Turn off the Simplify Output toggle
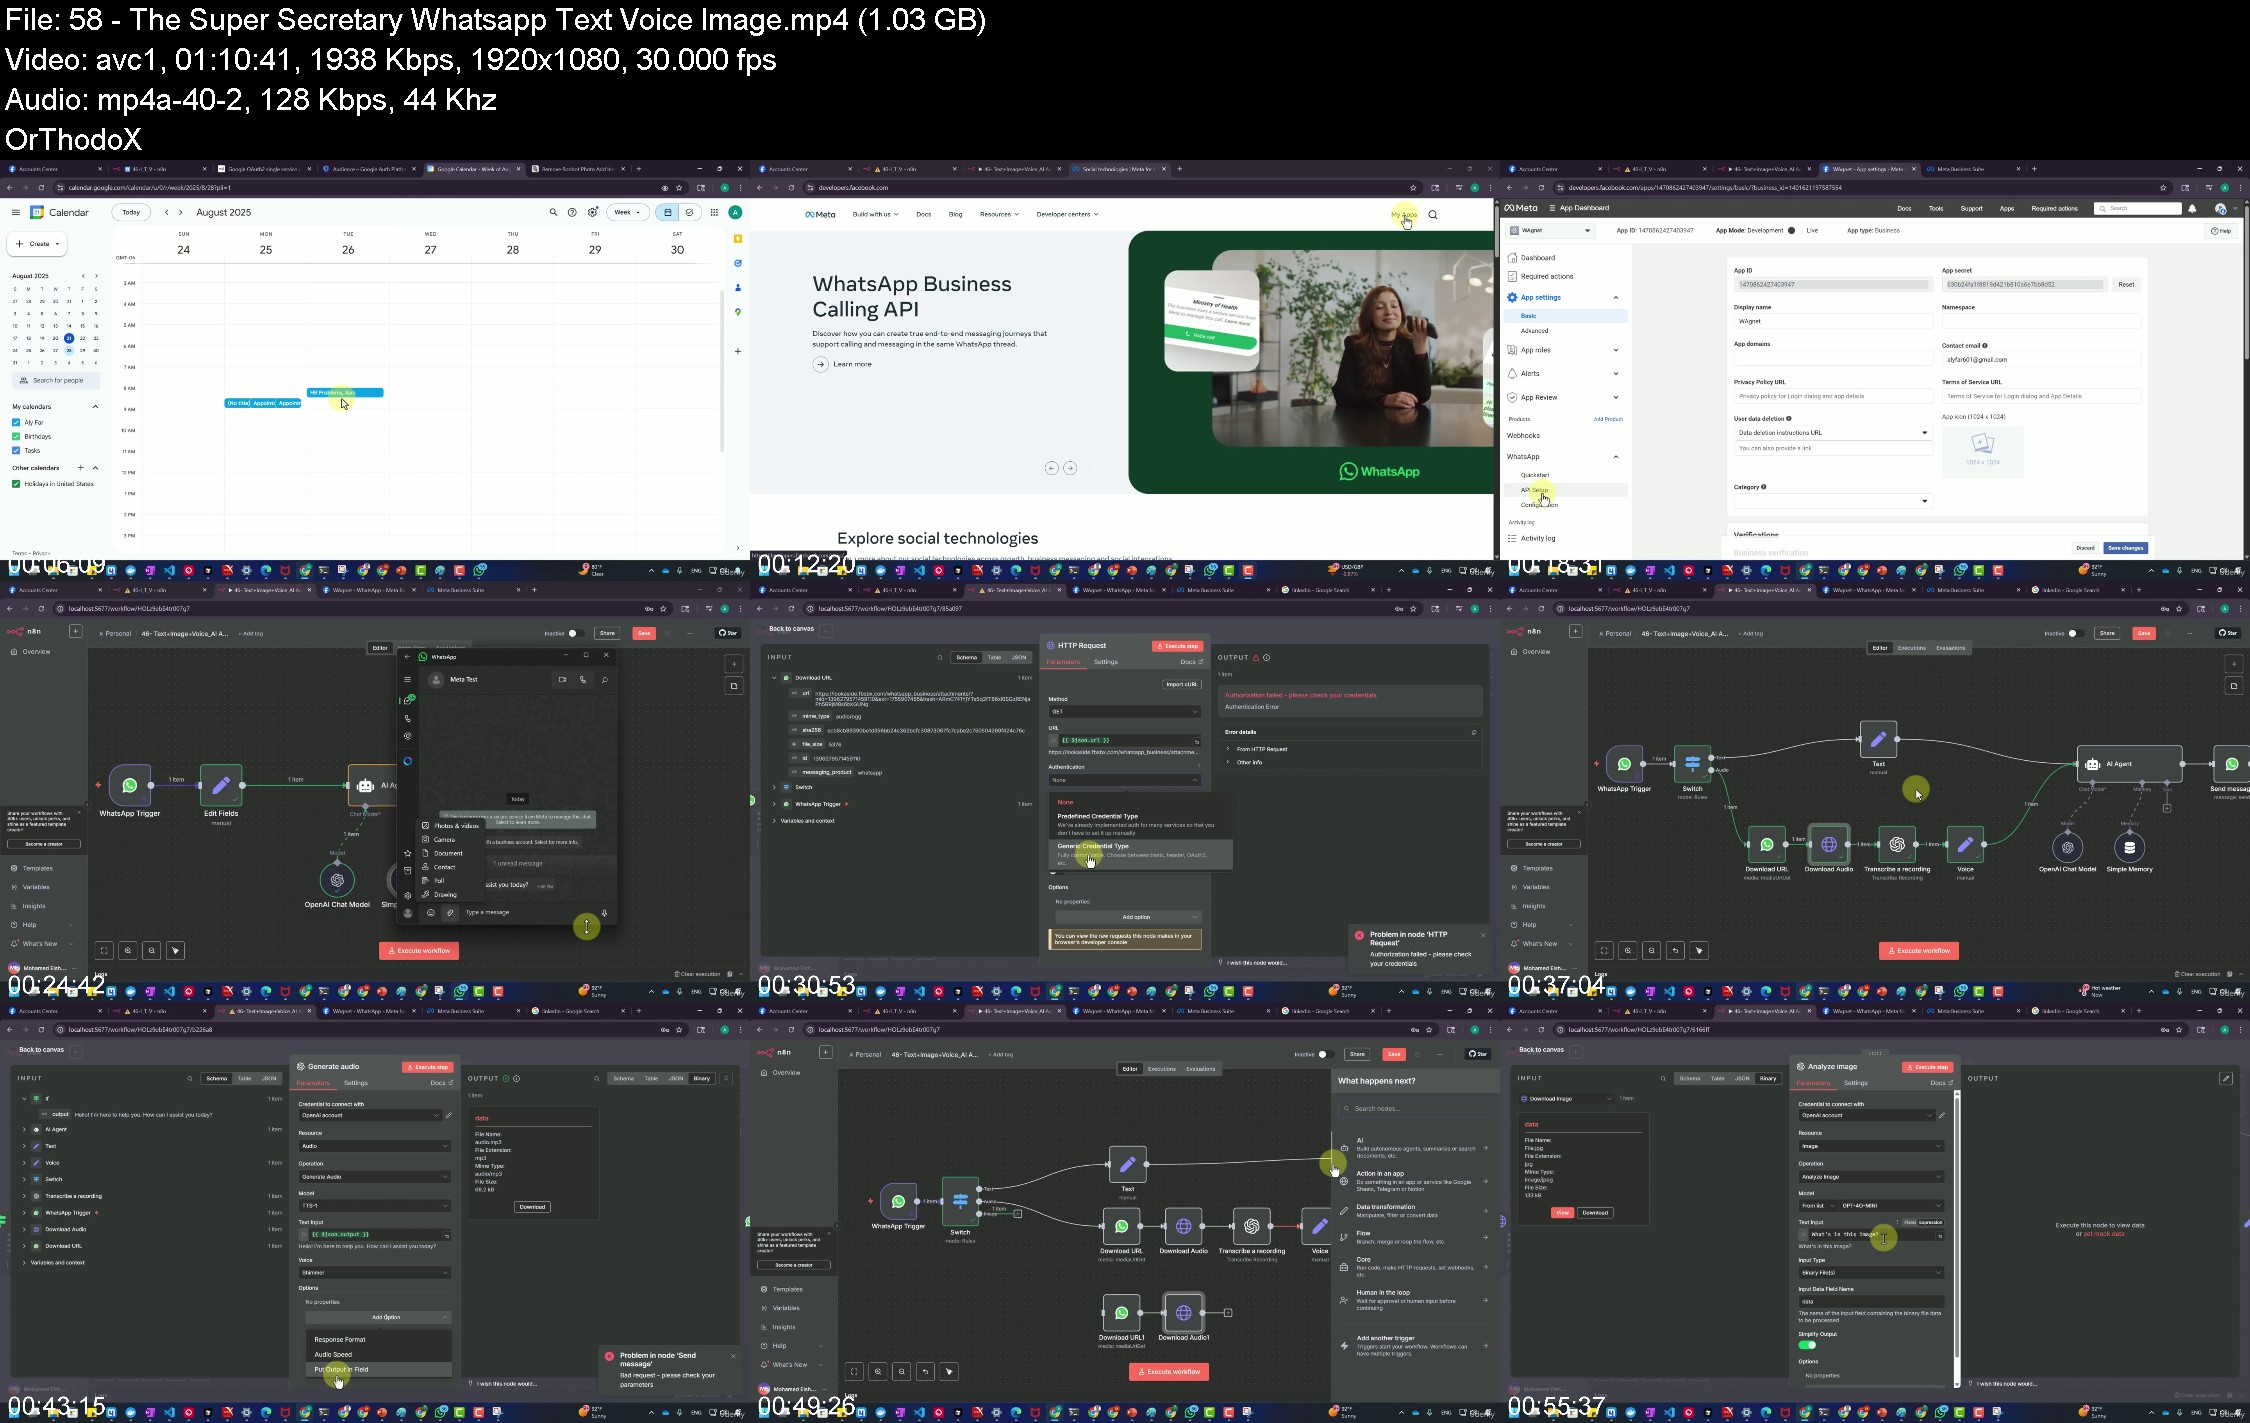The height and width of the screenshot is (1423, 2250). pos(1807,1345)
